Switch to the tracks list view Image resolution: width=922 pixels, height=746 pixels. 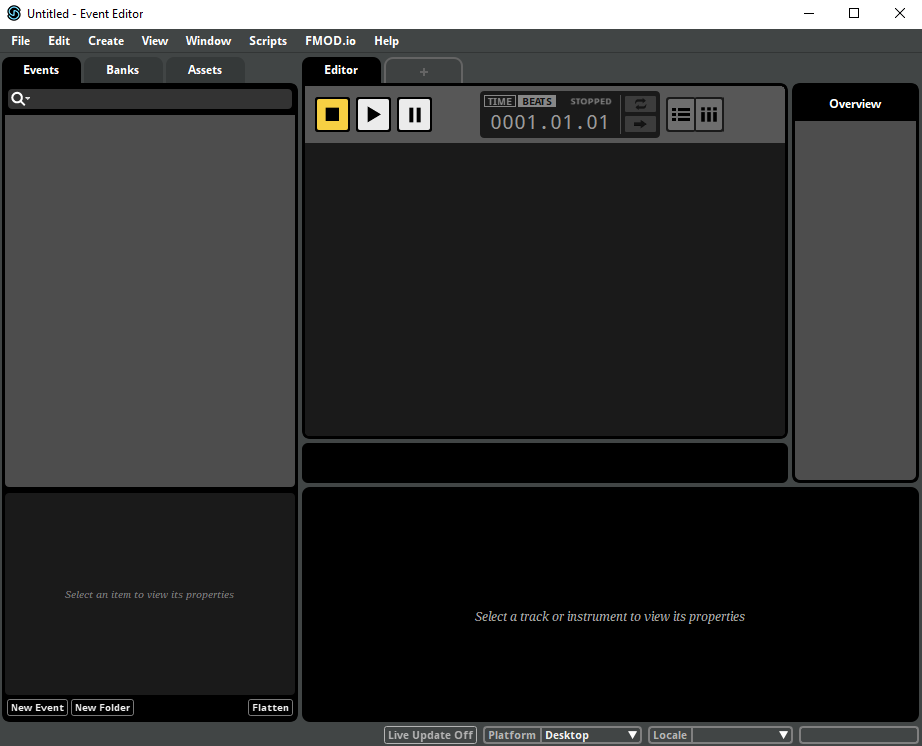(680, 114)
